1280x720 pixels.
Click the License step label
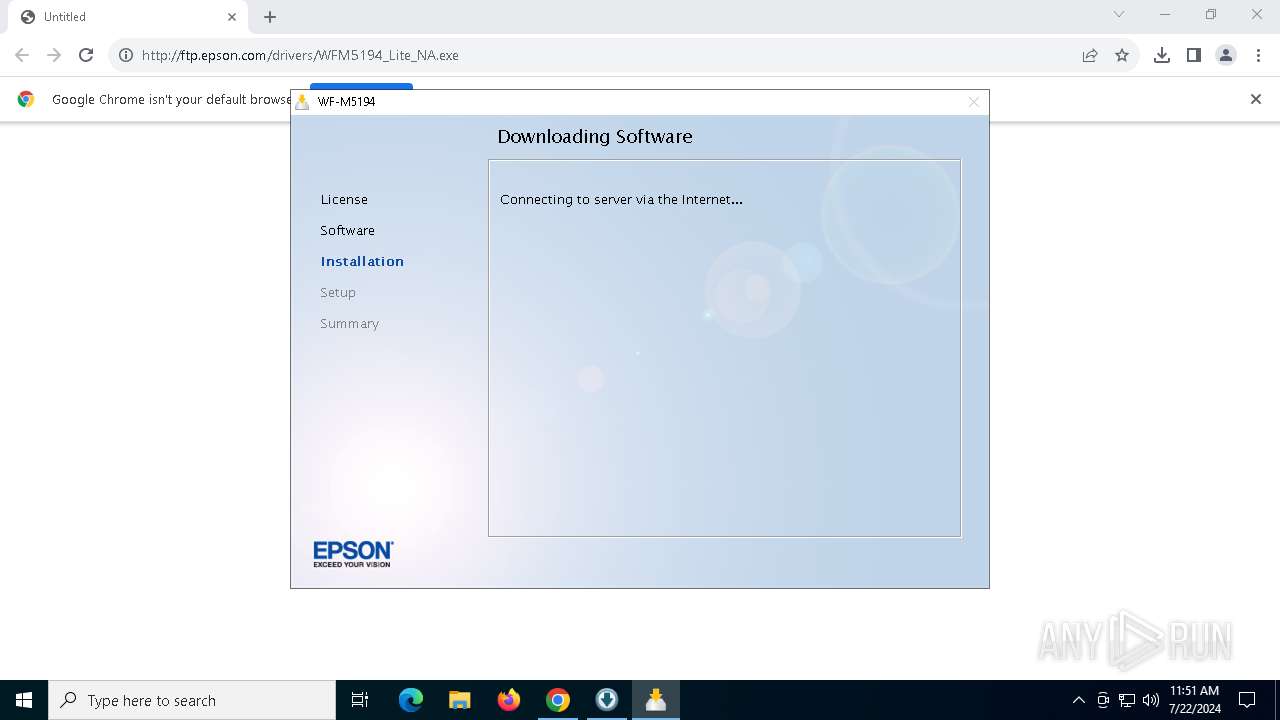(344, 200)
